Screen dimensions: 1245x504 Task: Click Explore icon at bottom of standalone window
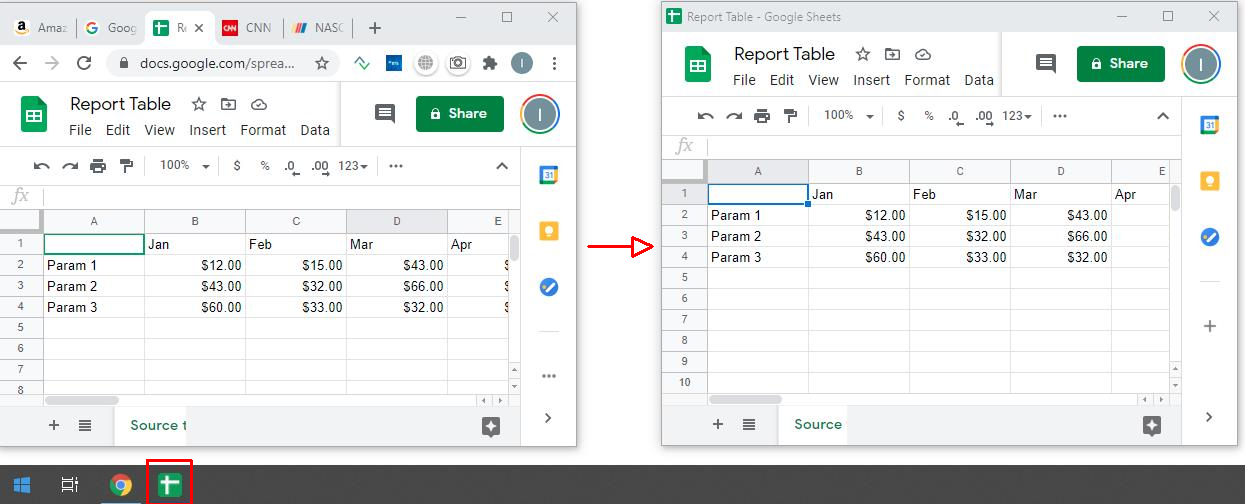coord(1151,425)
